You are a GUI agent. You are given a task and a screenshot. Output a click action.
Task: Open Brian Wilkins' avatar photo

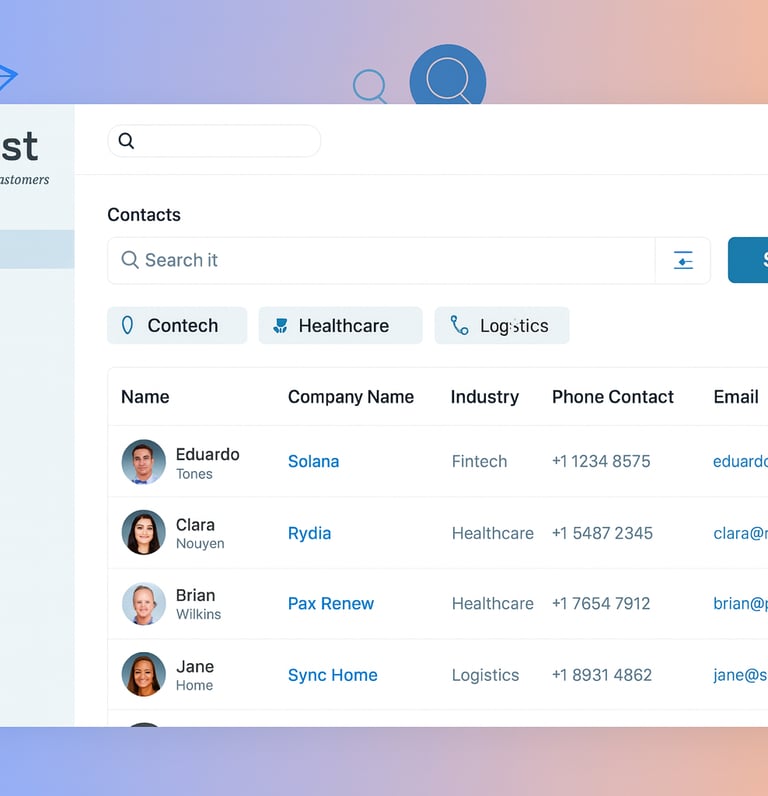144,604
